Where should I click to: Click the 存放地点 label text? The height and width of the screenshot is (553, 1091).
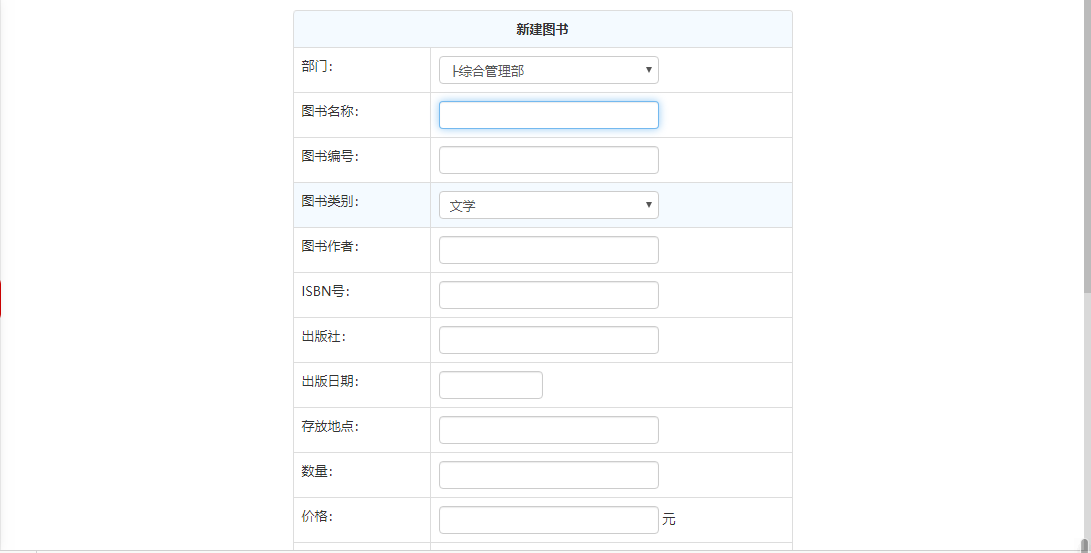(x=330, y=426)
